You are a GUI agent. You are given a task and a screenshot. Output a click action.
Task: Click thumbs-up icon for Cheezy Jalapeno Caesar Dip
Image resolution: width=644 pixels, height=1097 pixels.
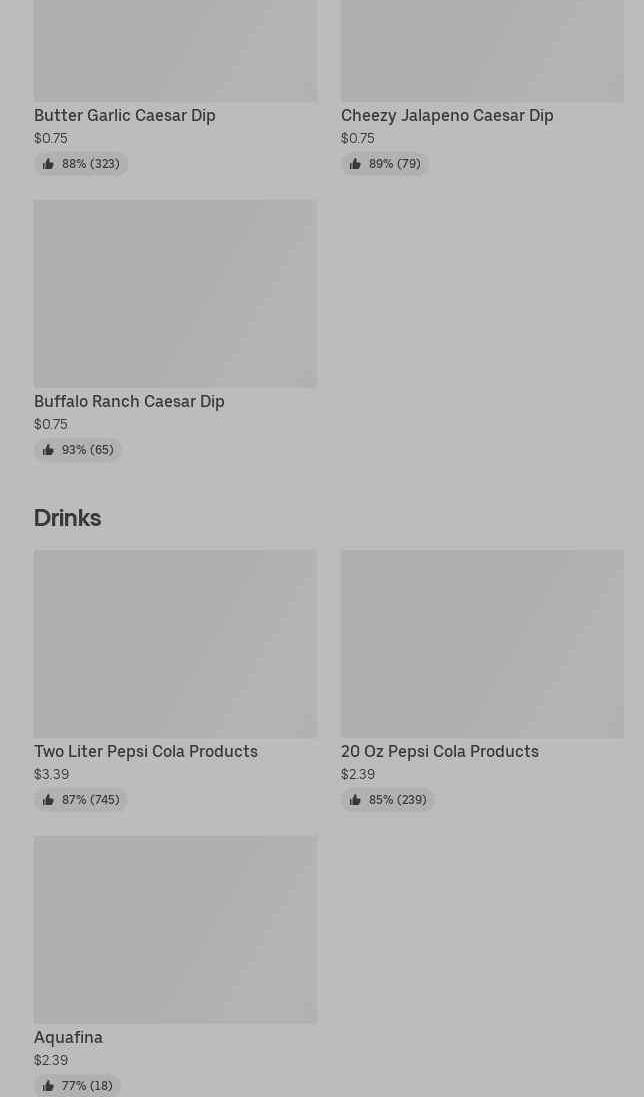pyautogui.click(x=355, y=164)
